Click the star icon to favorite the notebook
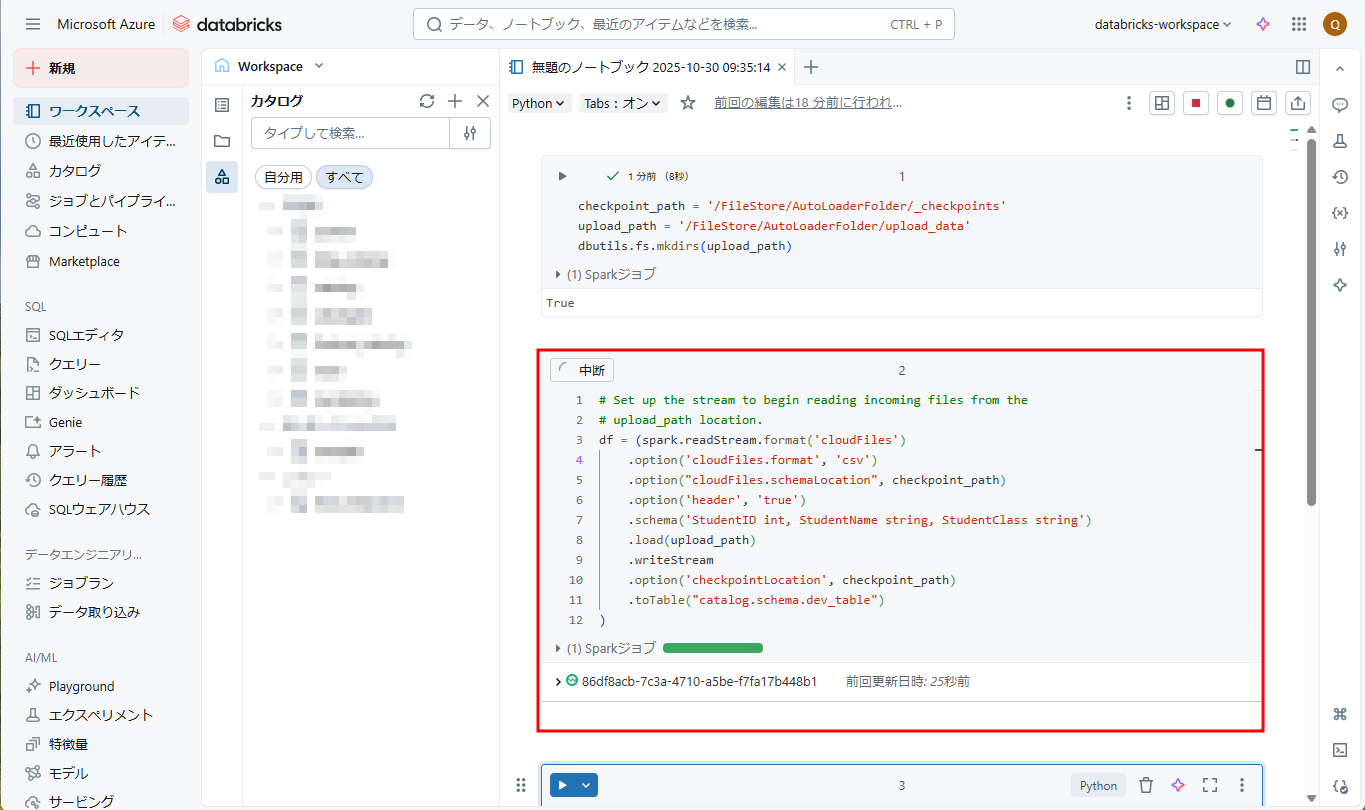This screenshot has height=810, width=1365. (x=688, y=103)
